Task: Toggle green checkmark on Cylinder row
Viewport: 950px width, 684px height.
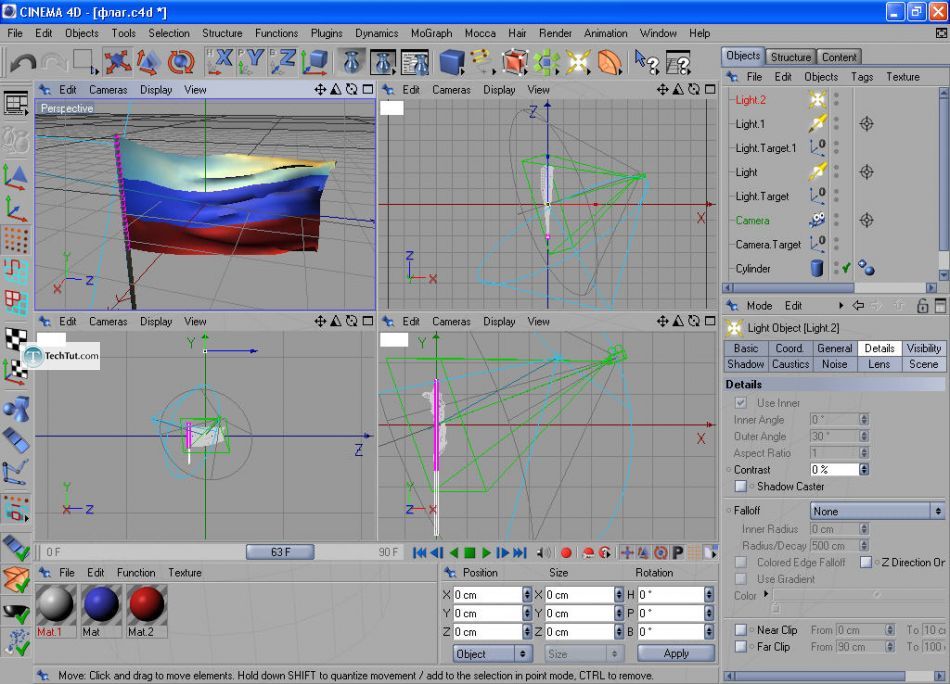Action: point(846,267)
